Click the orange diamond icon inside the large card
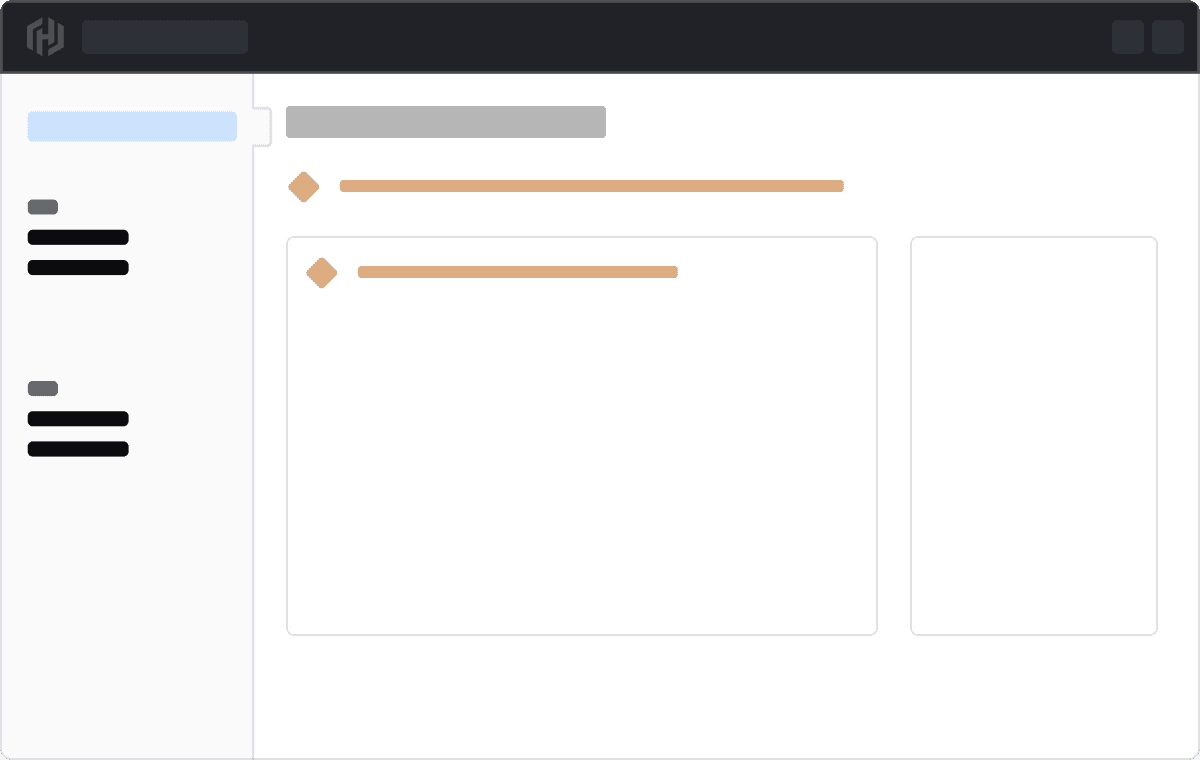Image resolution: width=1200 pixels, height=760 pixels. (322, 273)
